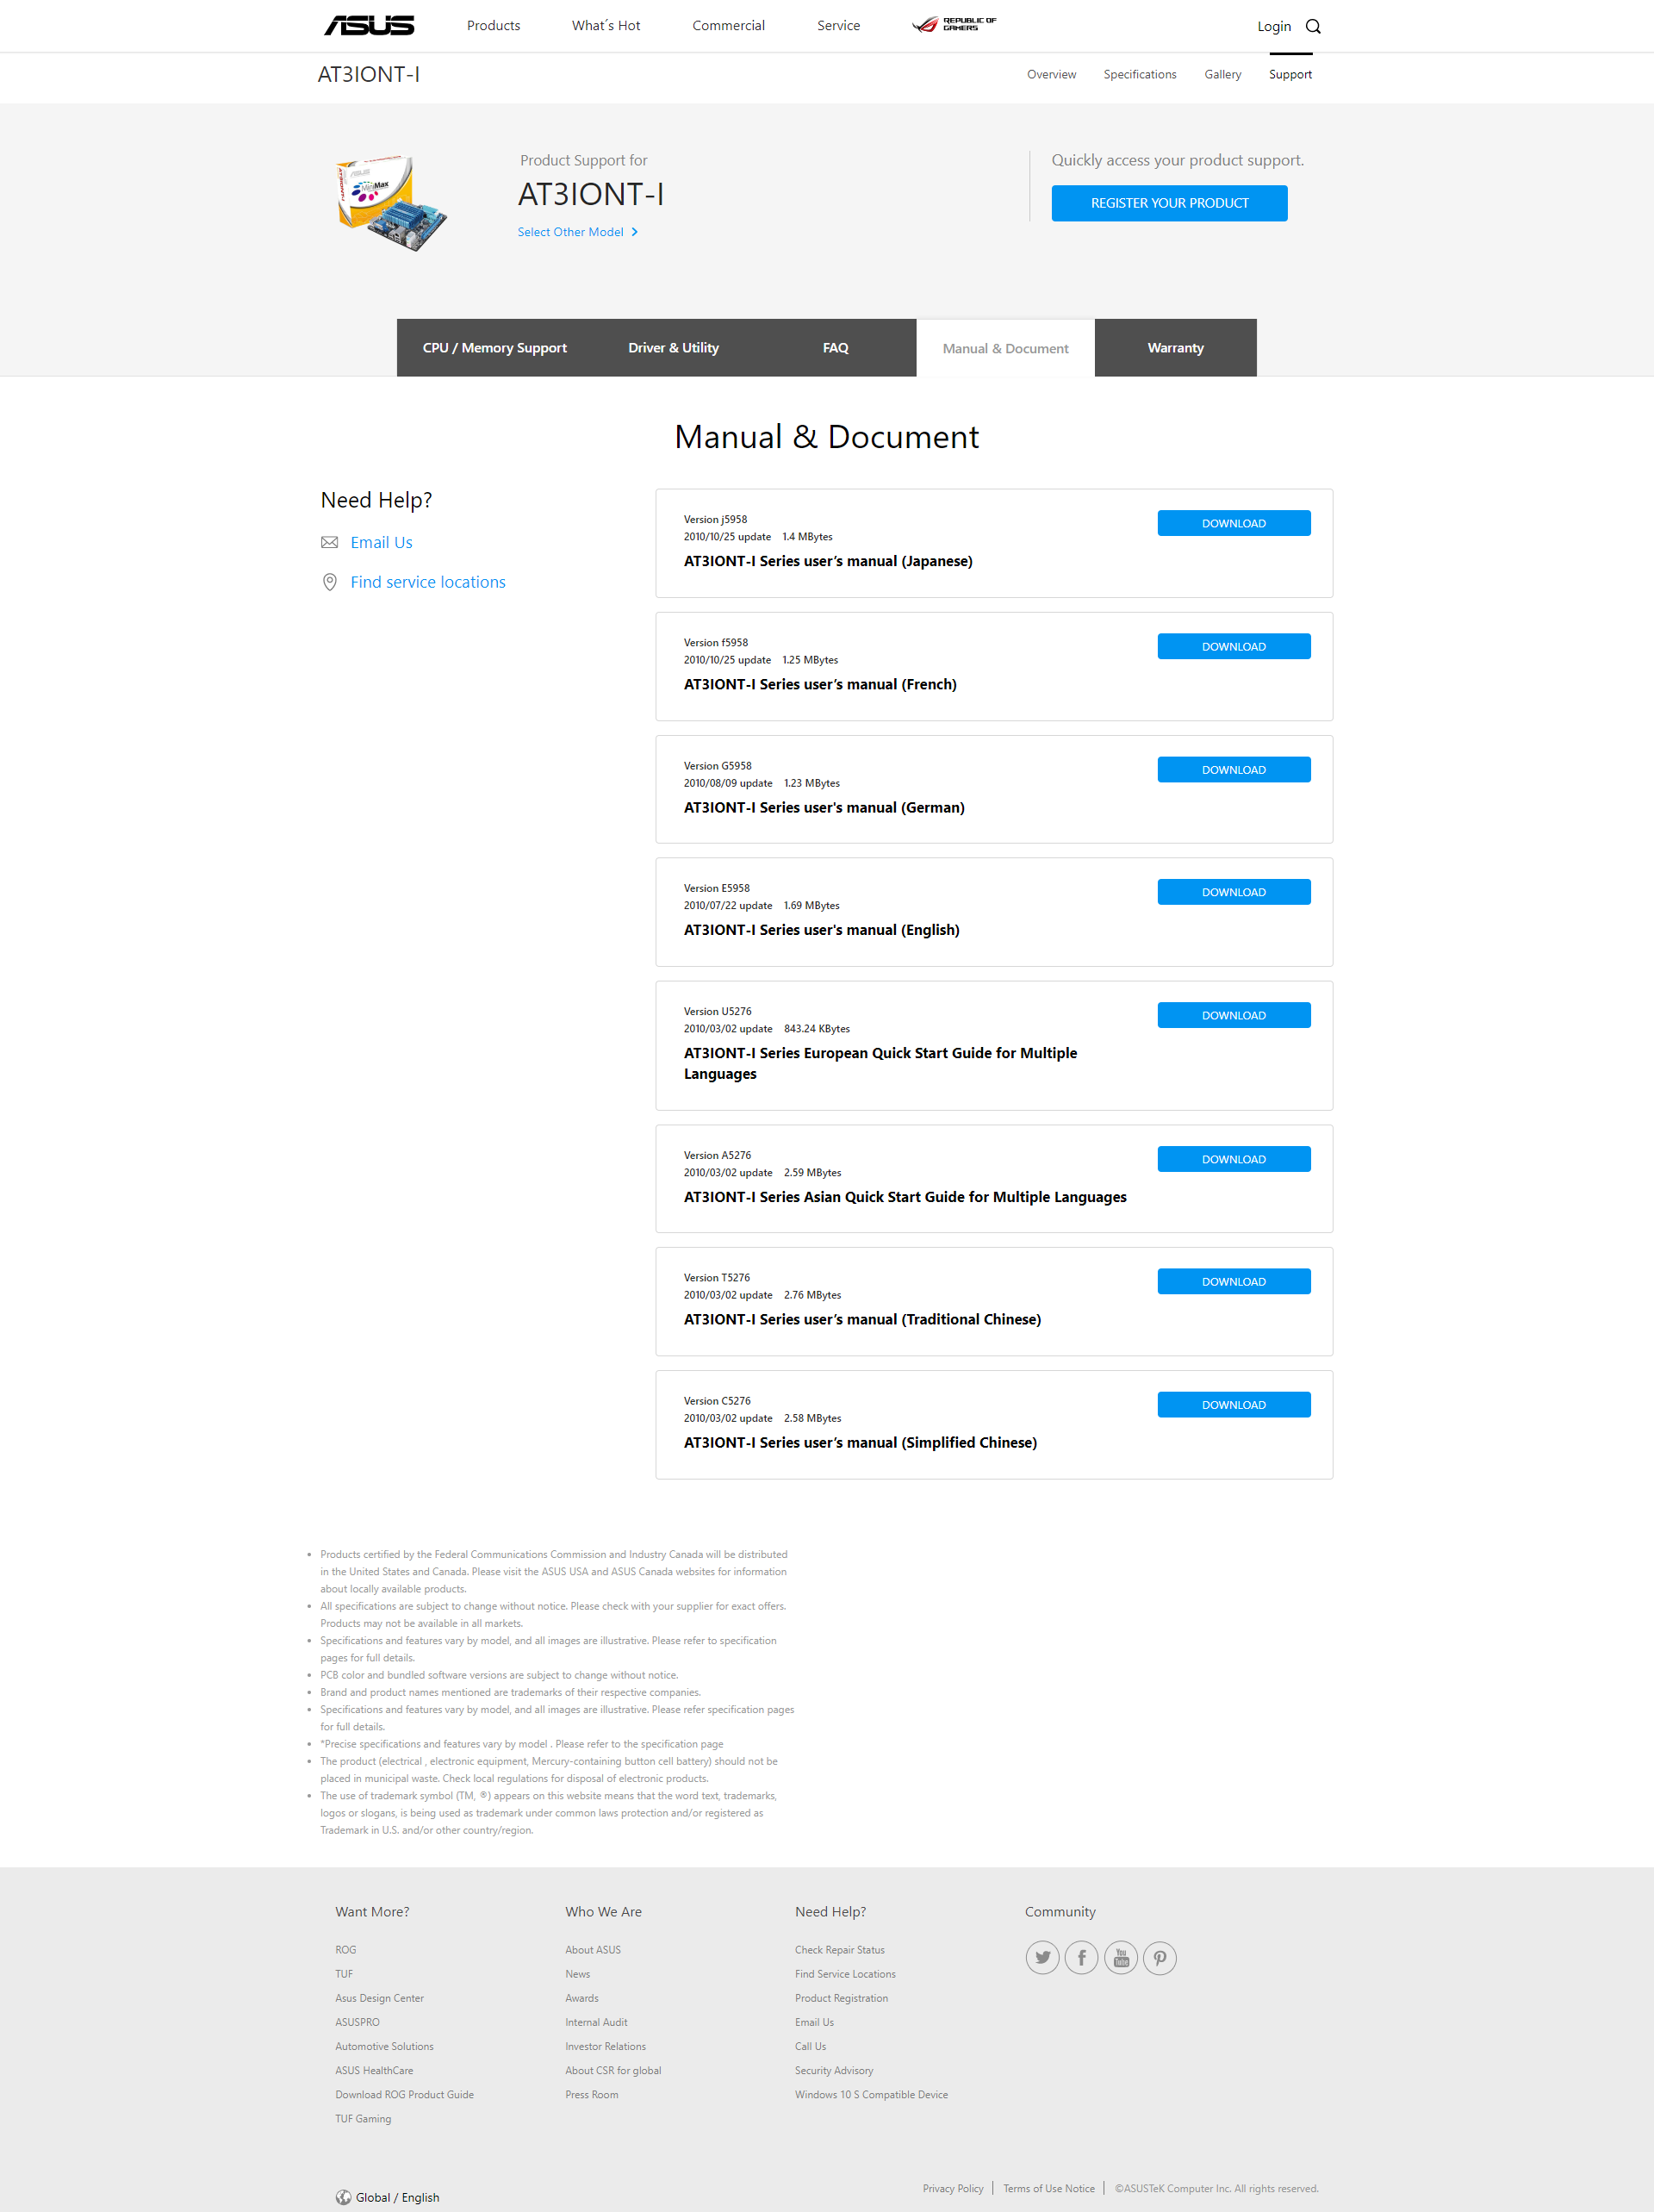
Task: Open the Awards footer link
Action: pyautogui.click(x=582, y=1997)
